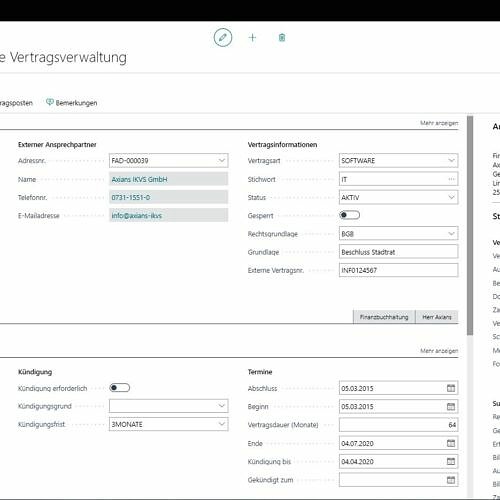Click the plus icon to create new record
The image size is (500, 500).
(252, 38)
